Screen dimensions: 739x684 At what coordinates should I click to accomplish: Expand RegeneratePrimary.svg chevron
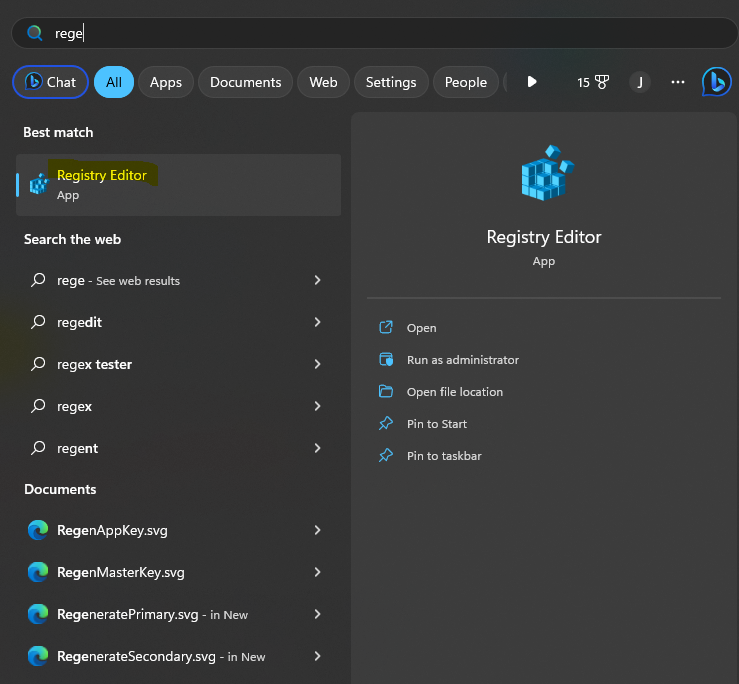318,614
